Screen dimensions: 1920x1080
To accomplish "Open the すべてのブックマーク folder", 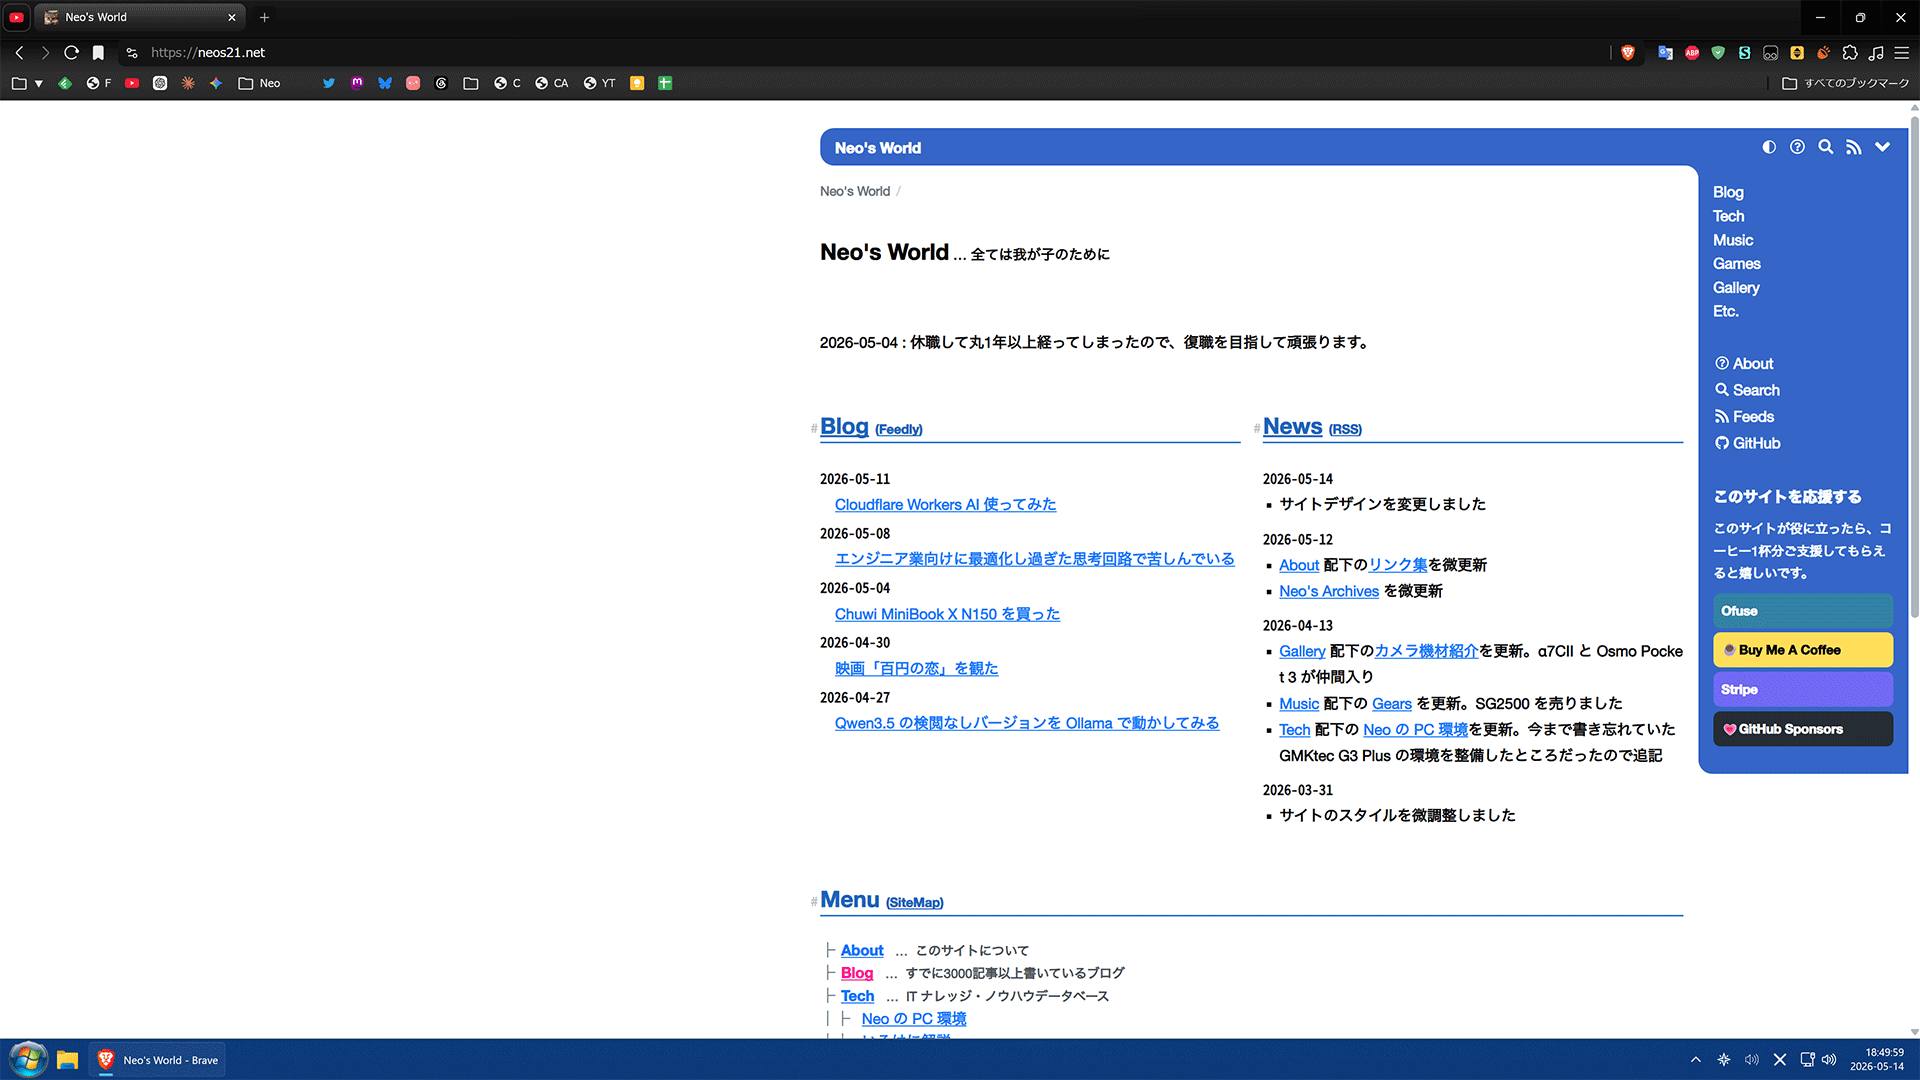I will coord(1846,83).
